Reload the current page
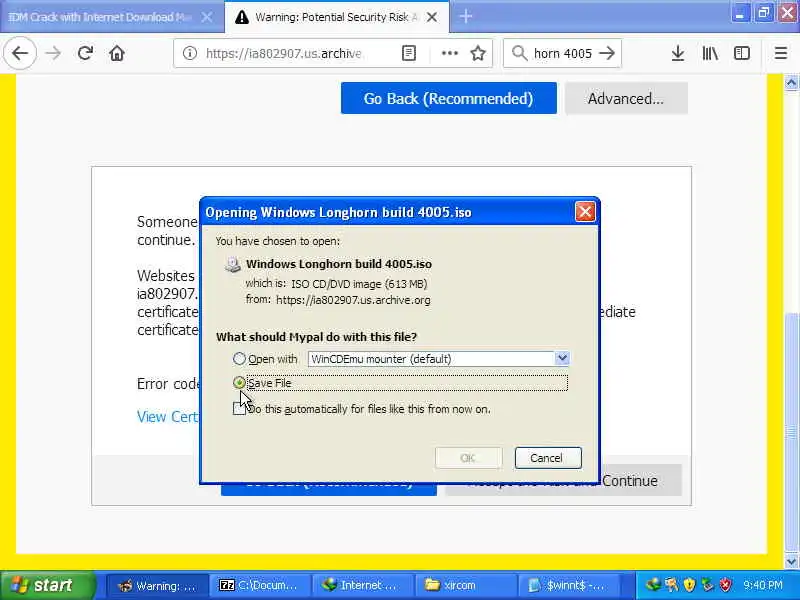This screenshot has width=800, height=600. pos(85,53)
